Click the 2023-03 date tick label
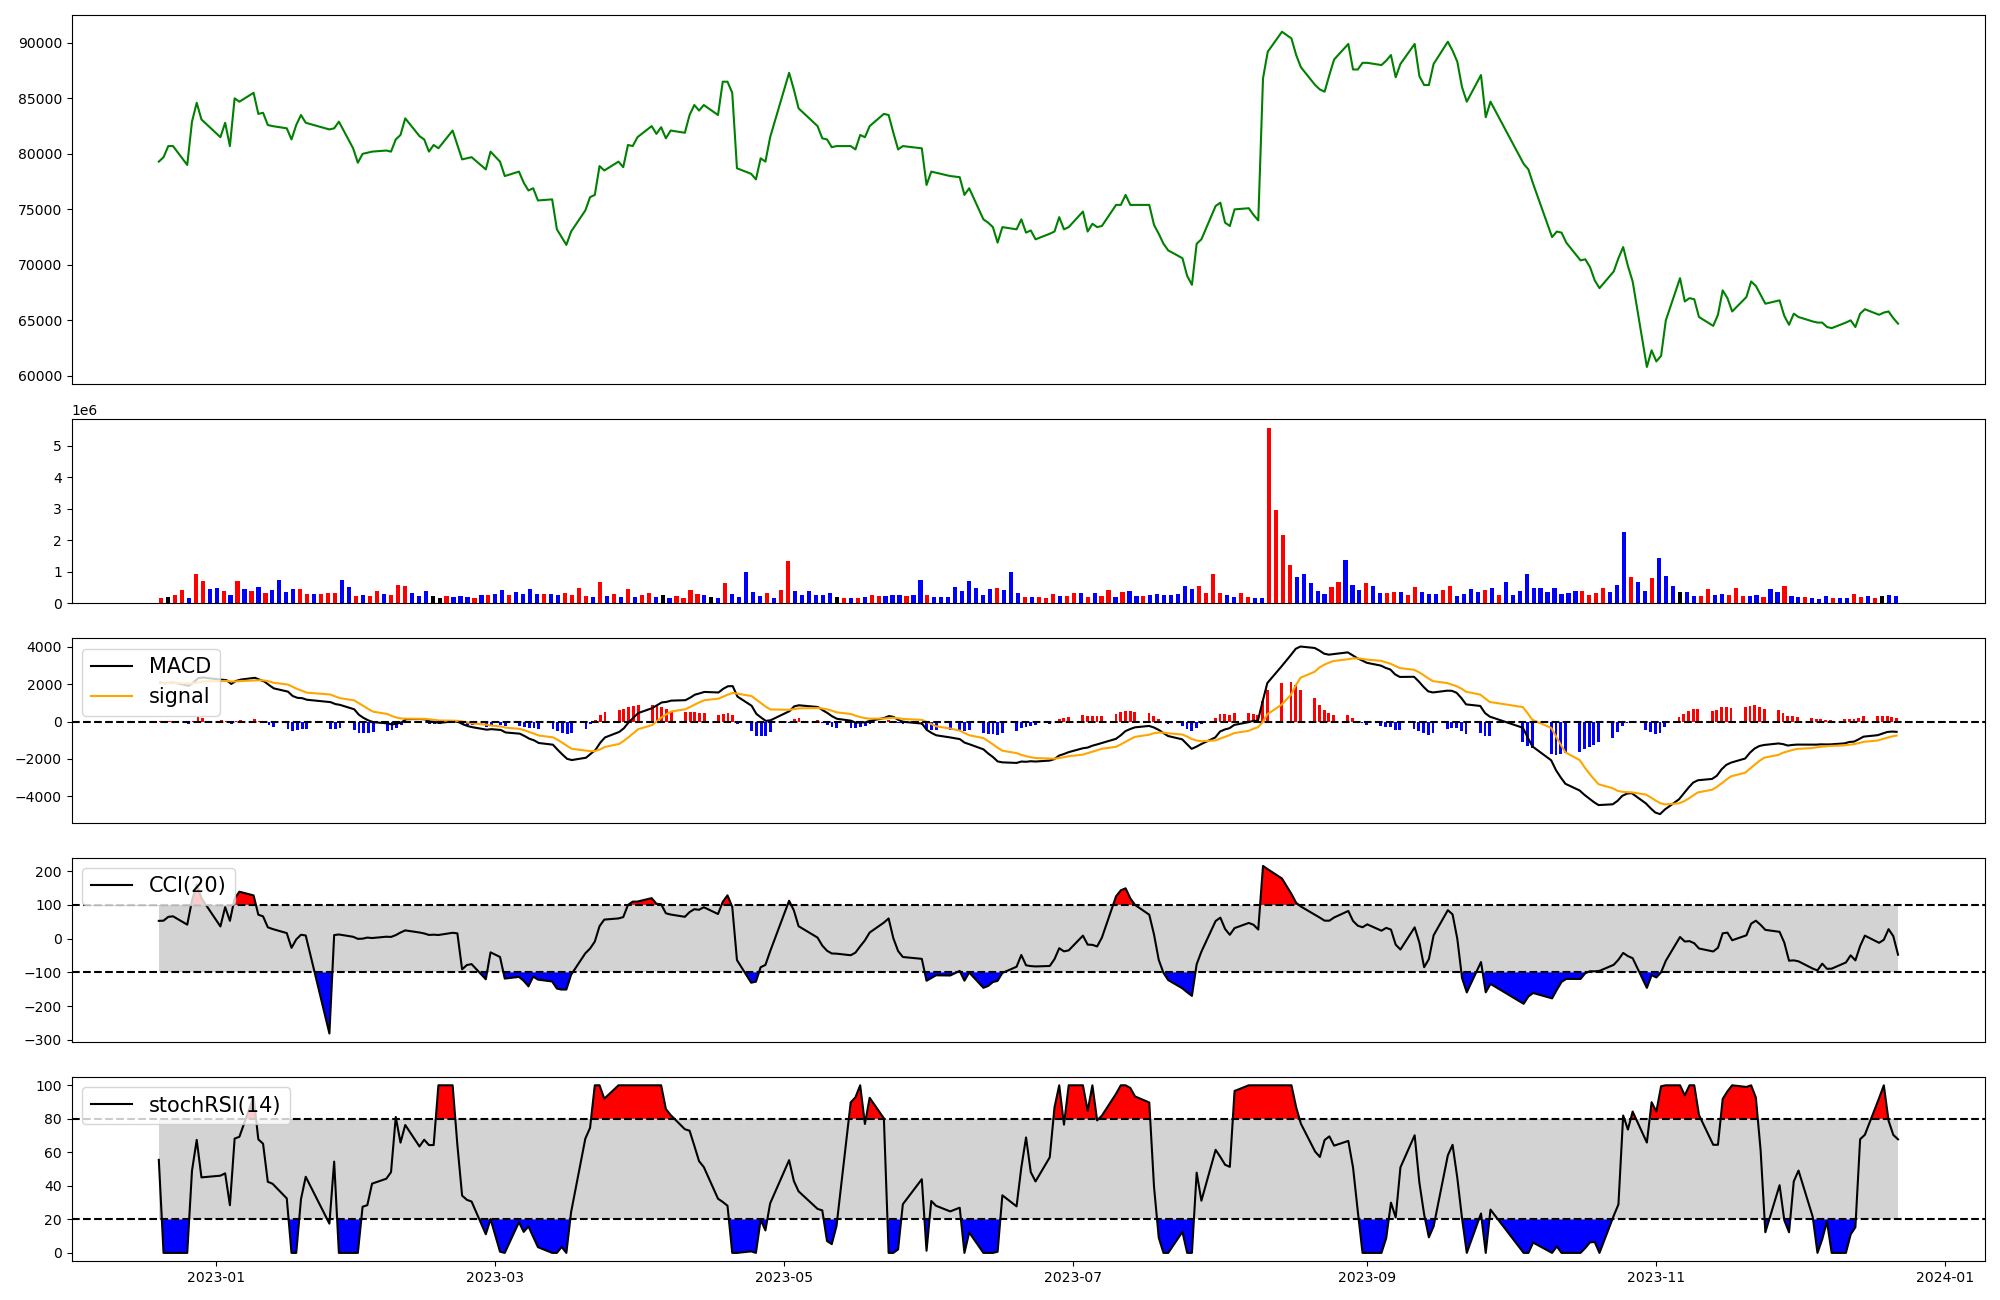The width and height of the screenshot is (2000, 1300). (x=495, y=1277)
